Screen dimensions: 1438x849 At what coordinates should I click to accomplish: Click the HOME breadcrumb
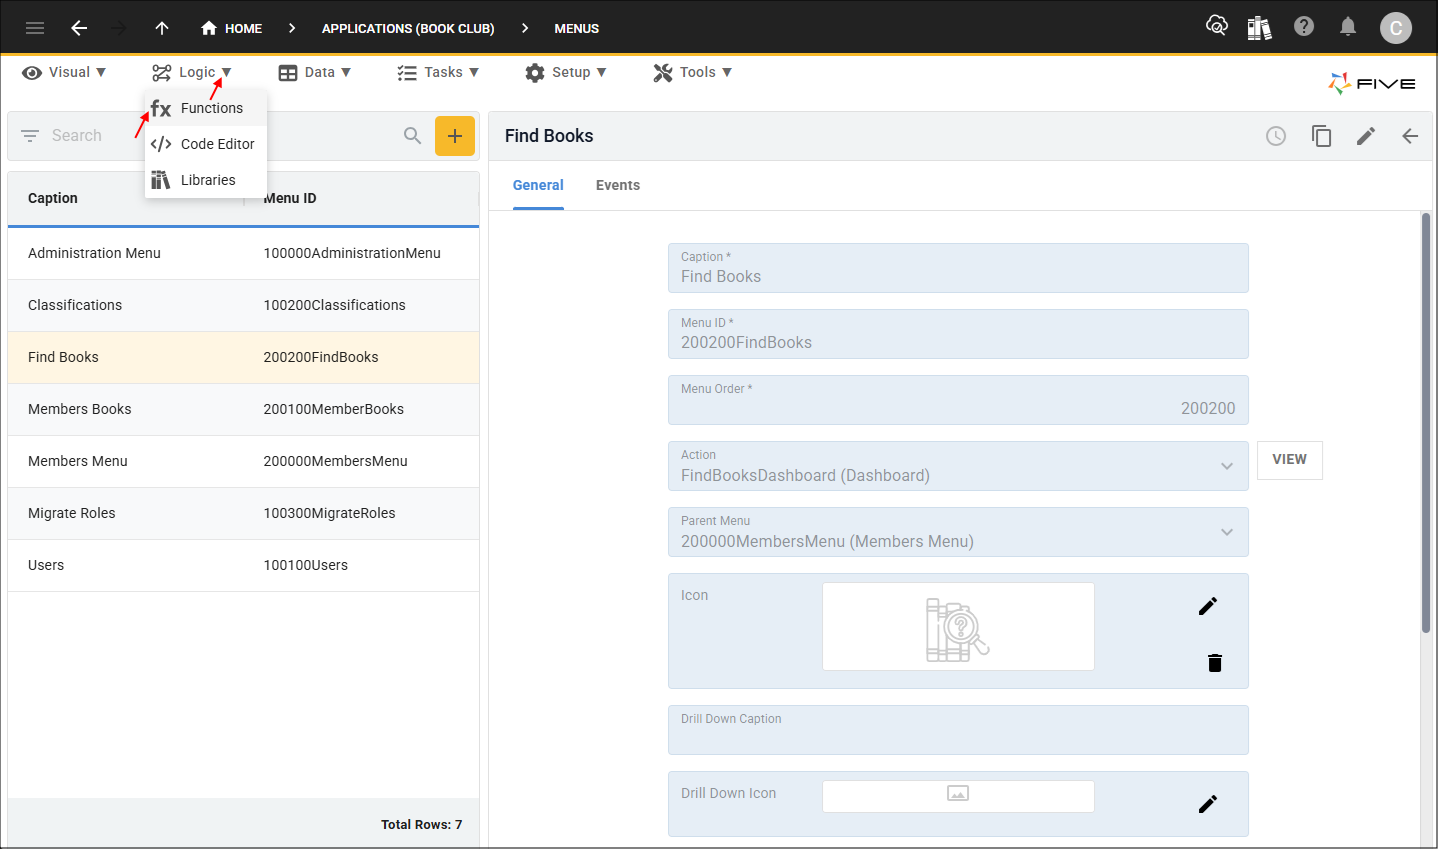pos(231,28)
